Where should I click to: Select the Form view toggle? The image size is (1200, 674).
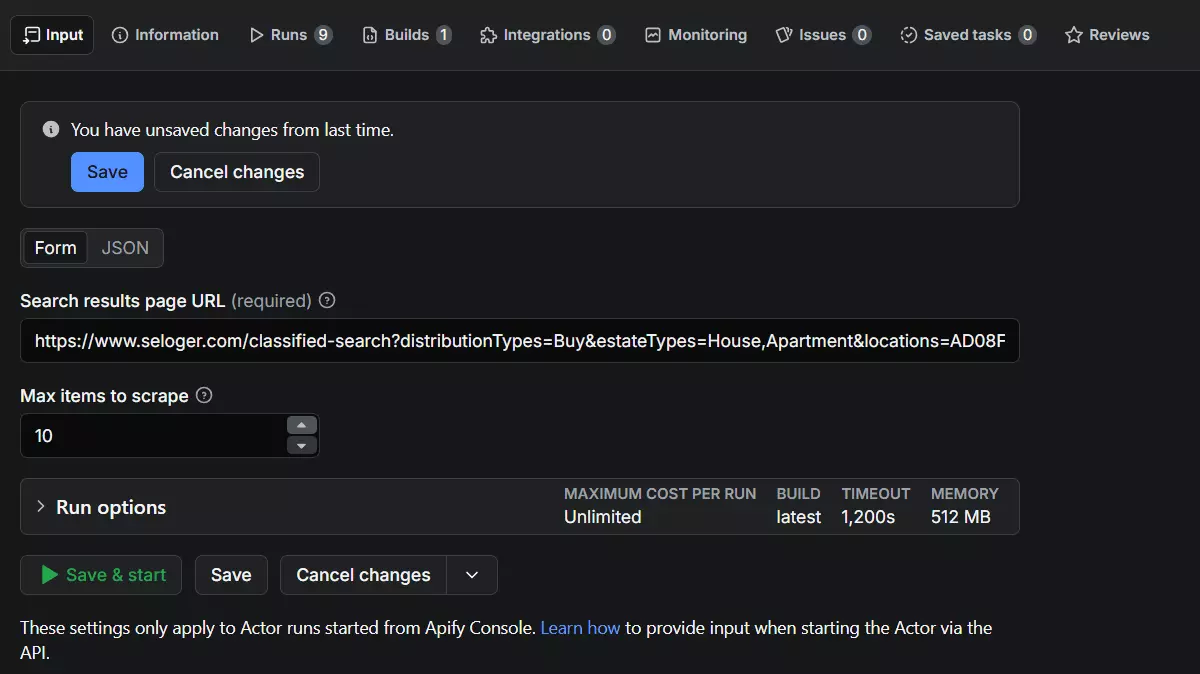tap(55, 248)
